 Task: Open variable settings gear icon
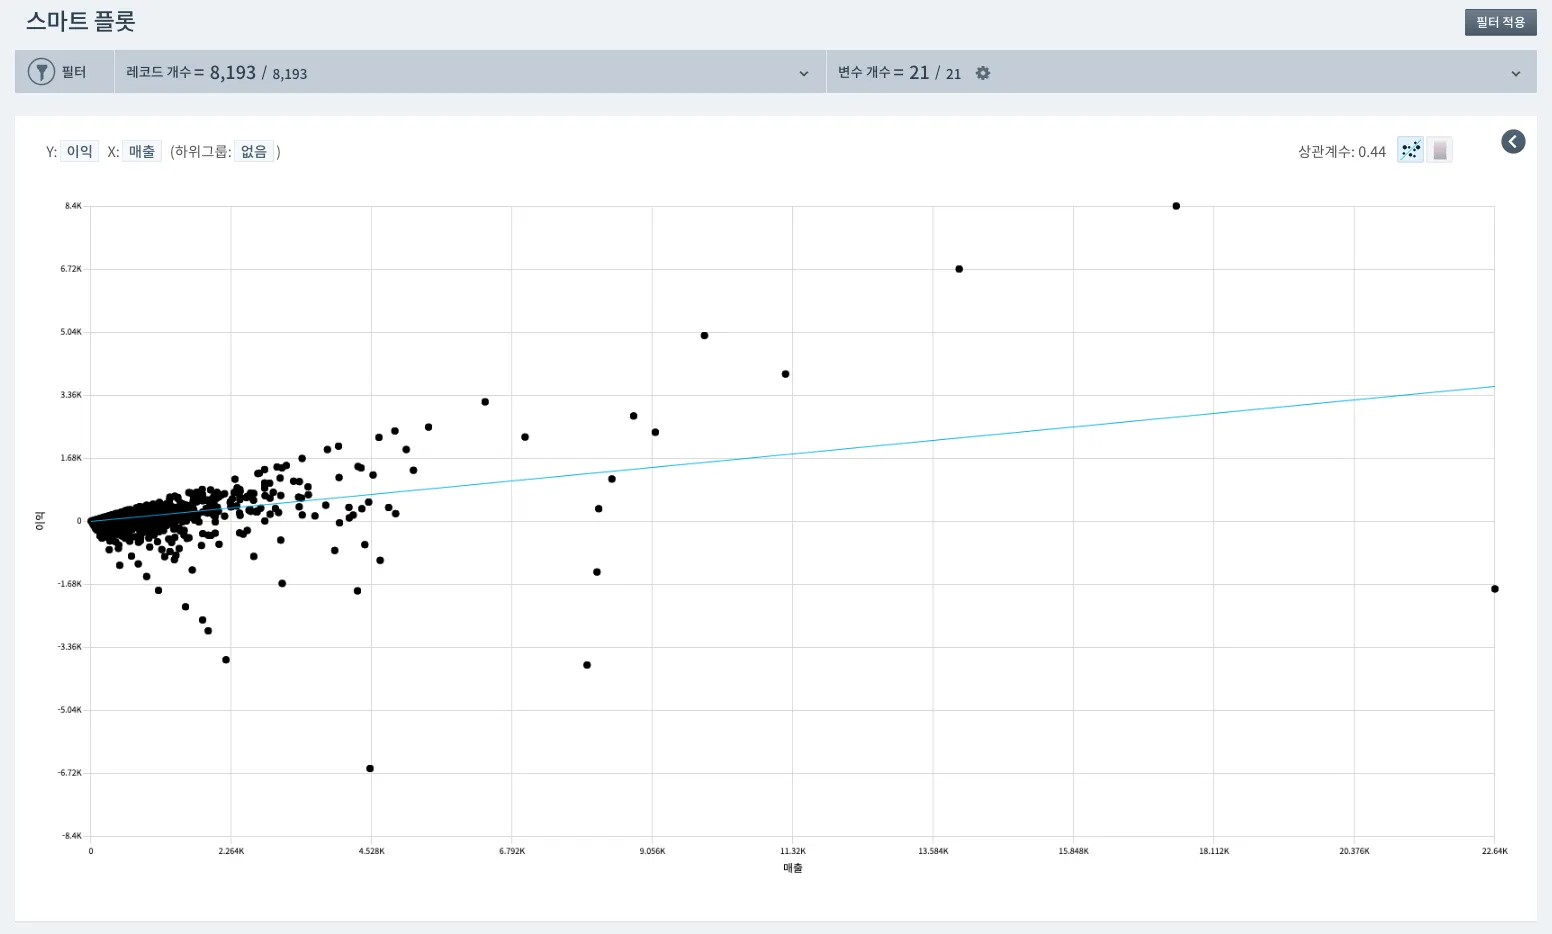pyautogui.click(x=983, y=73)
